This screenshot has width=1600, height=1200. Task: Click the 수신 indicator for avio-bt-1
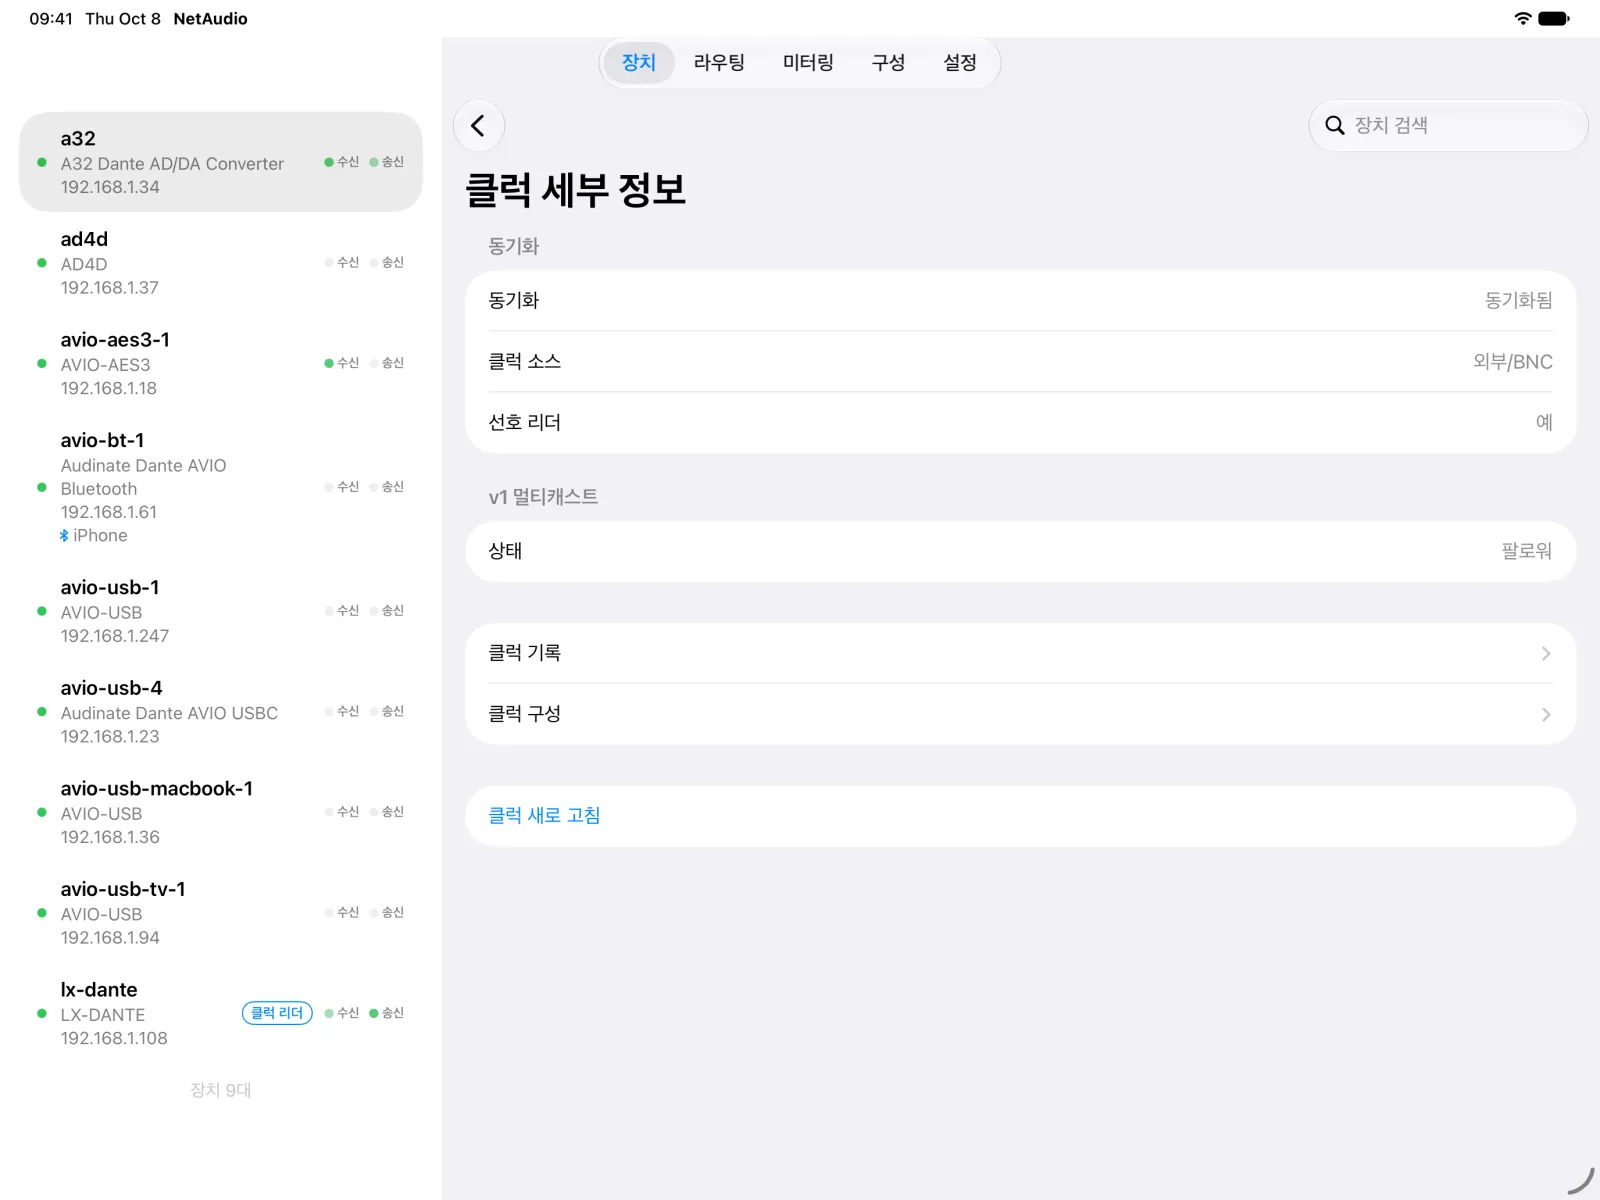click(x=342, y=487)
